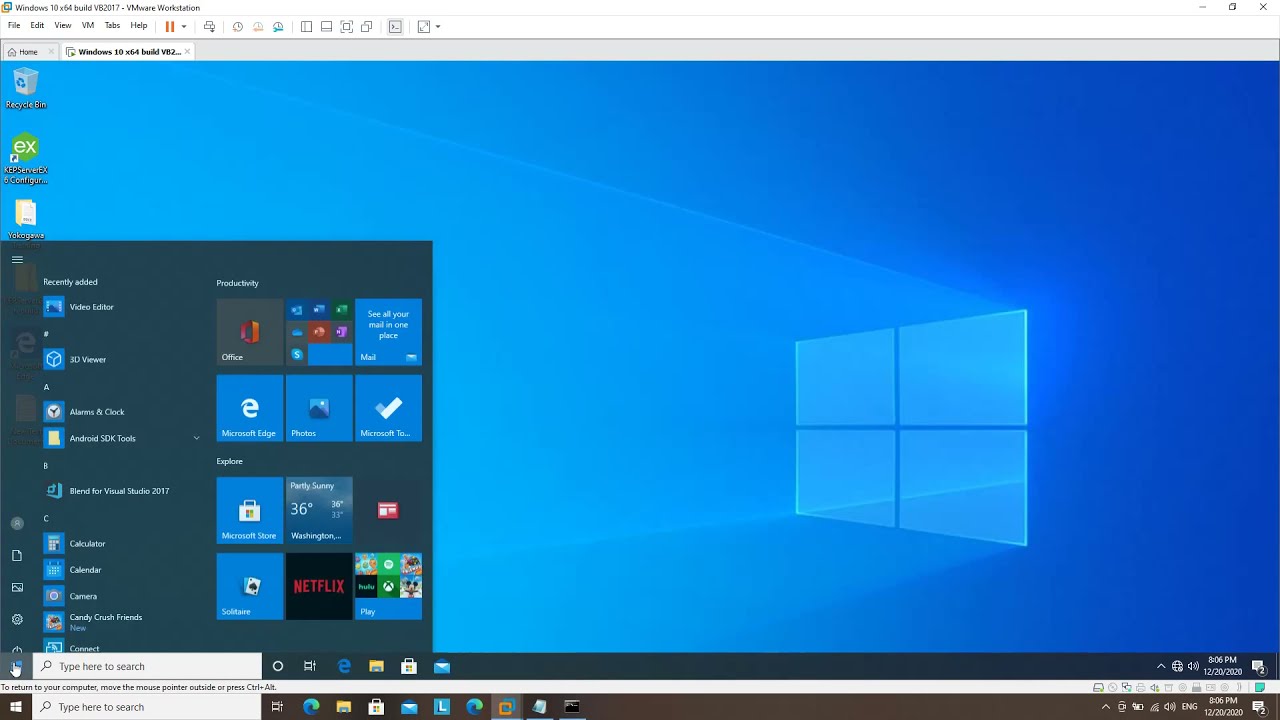This screenshot has height=720, width=1280.
Task: Click the VMware Workstation host taskbar icon
Action: point(506,707)
